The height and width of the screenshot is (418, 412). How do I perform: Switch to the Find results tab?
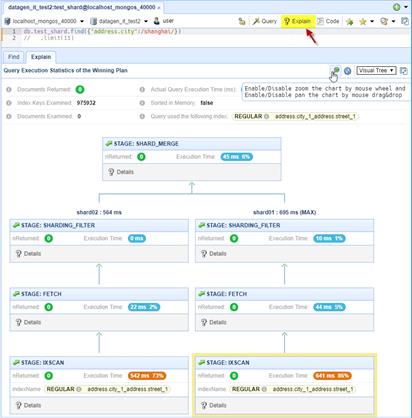pos(14,57)
